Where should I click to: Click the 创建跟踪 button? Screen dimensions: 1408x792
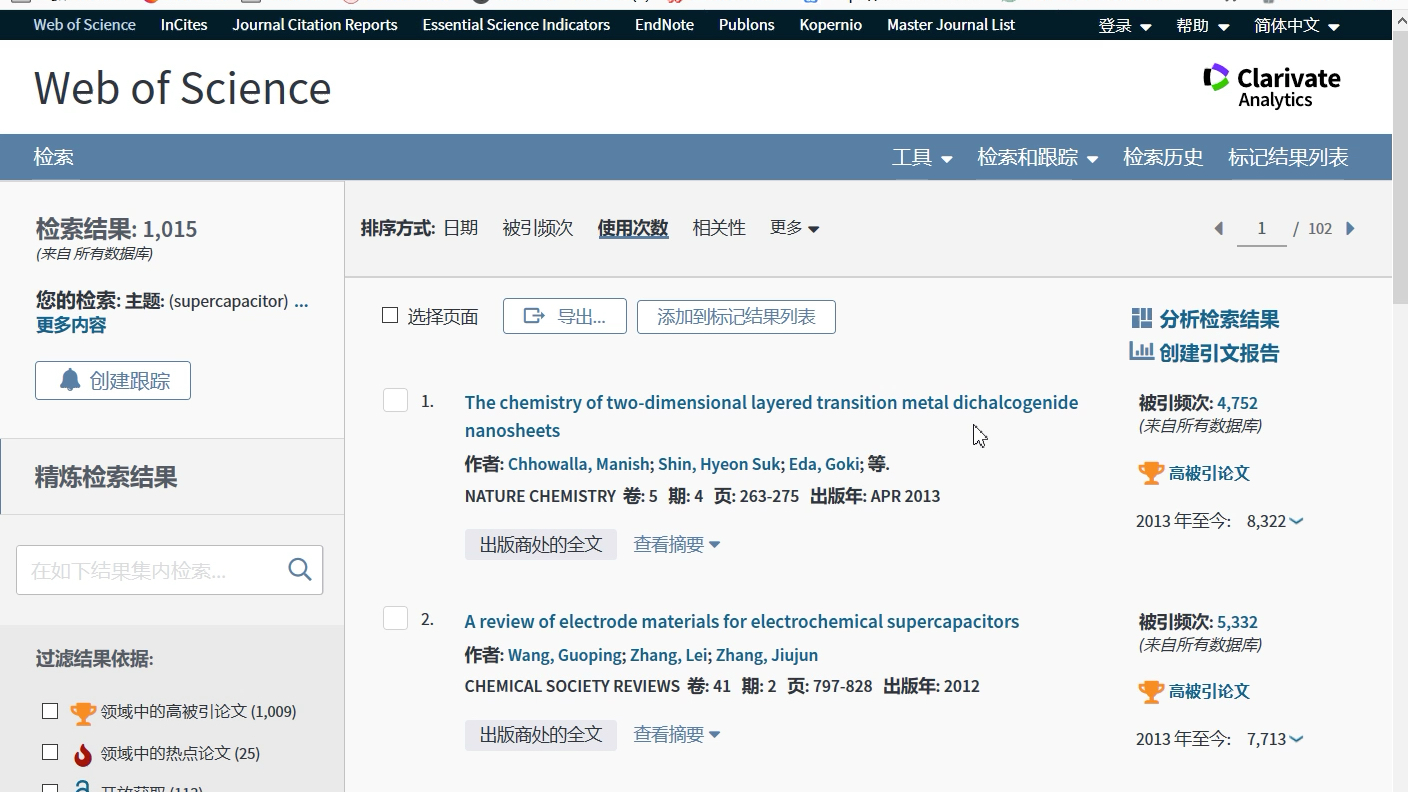tap(113, 380)
